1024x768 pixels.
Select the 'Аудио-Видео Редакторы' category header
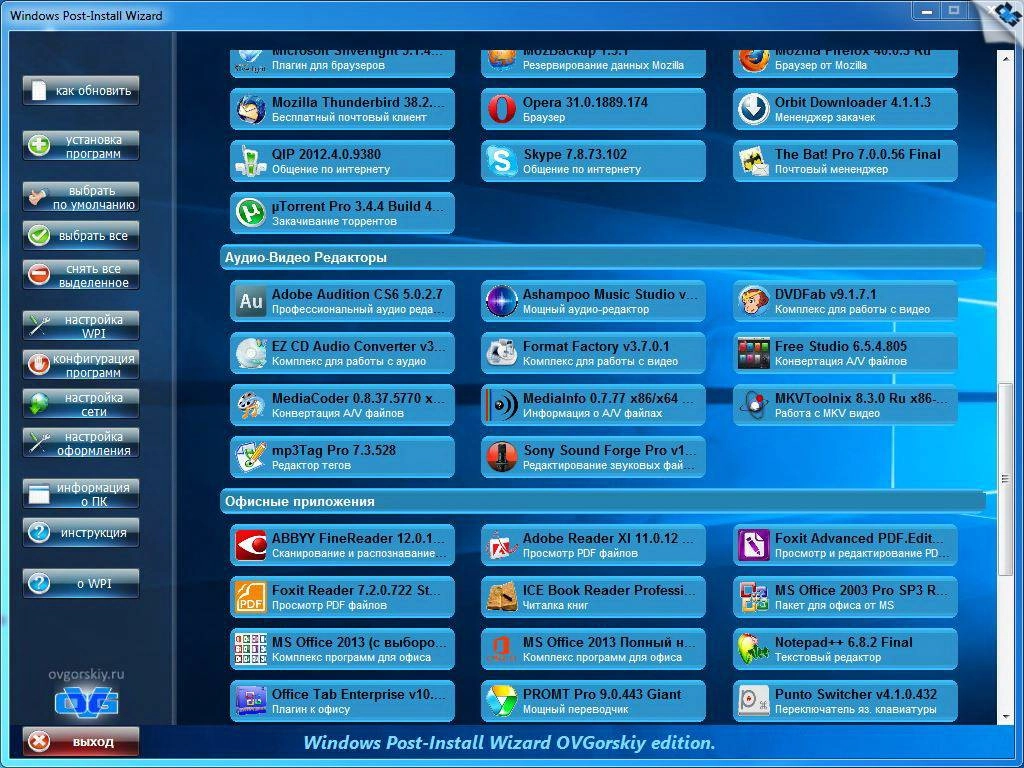tap(601, 257)
